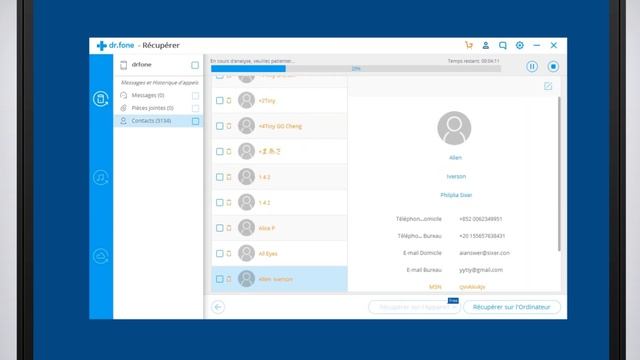This screenshot has width=640, height=360.
Task: Check the +4Tiny GG Cheng checkbox
Action: pyautogui.click(x=220, y=126)
